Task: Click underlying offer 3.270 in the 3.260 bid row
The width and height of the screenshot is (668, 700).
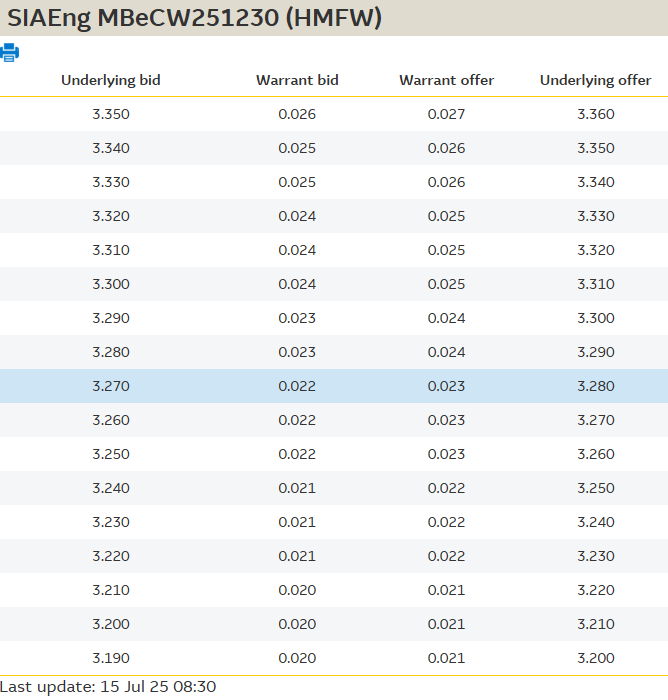Action: click(596, 420)
